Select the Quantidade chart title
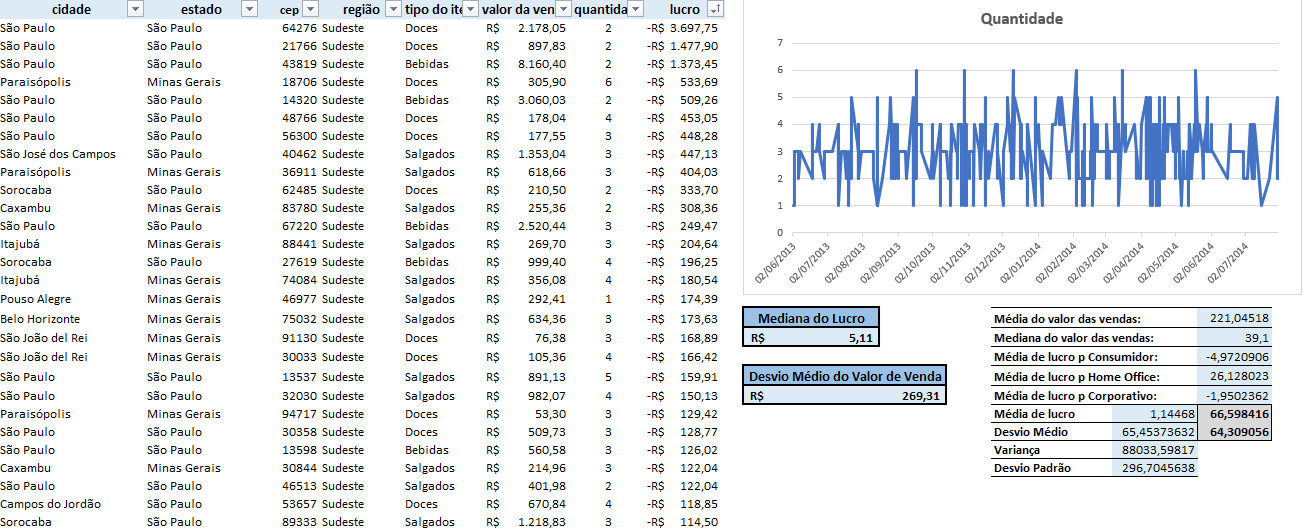1304x531 pixels. pos(1021,19)
